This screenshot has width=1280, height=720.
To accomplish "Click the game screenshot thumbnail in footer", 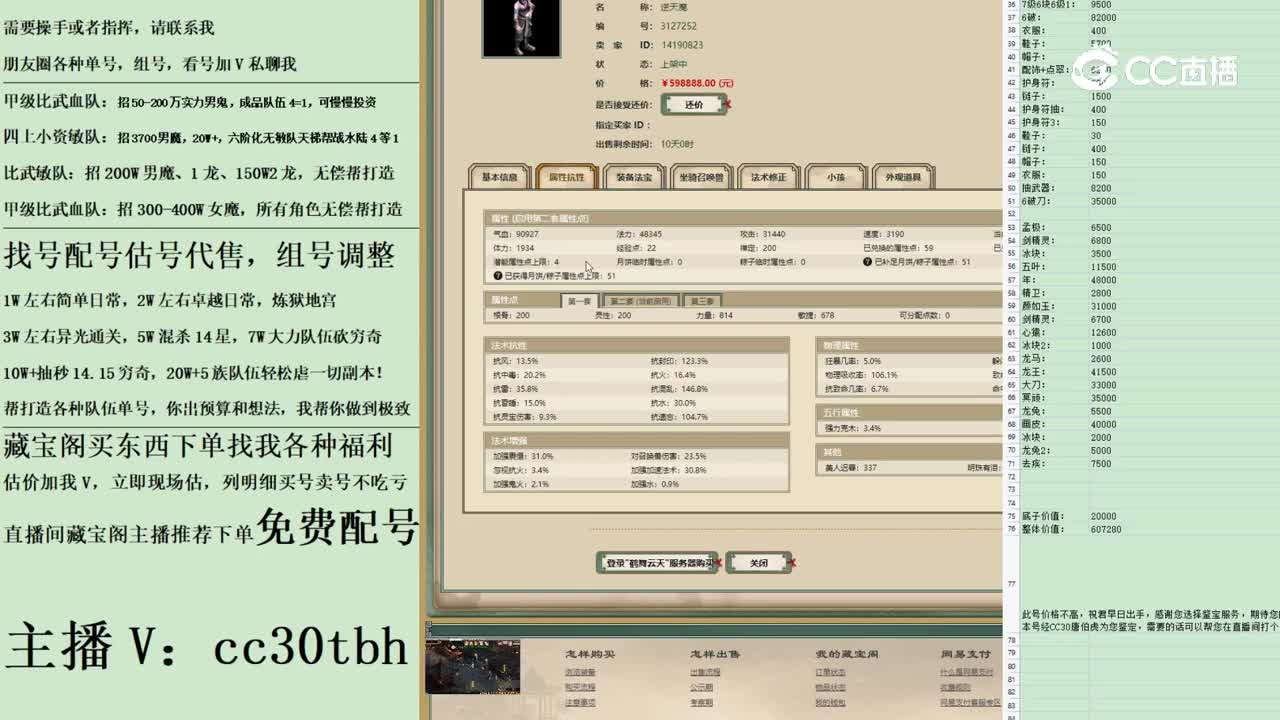I will 472,667.
